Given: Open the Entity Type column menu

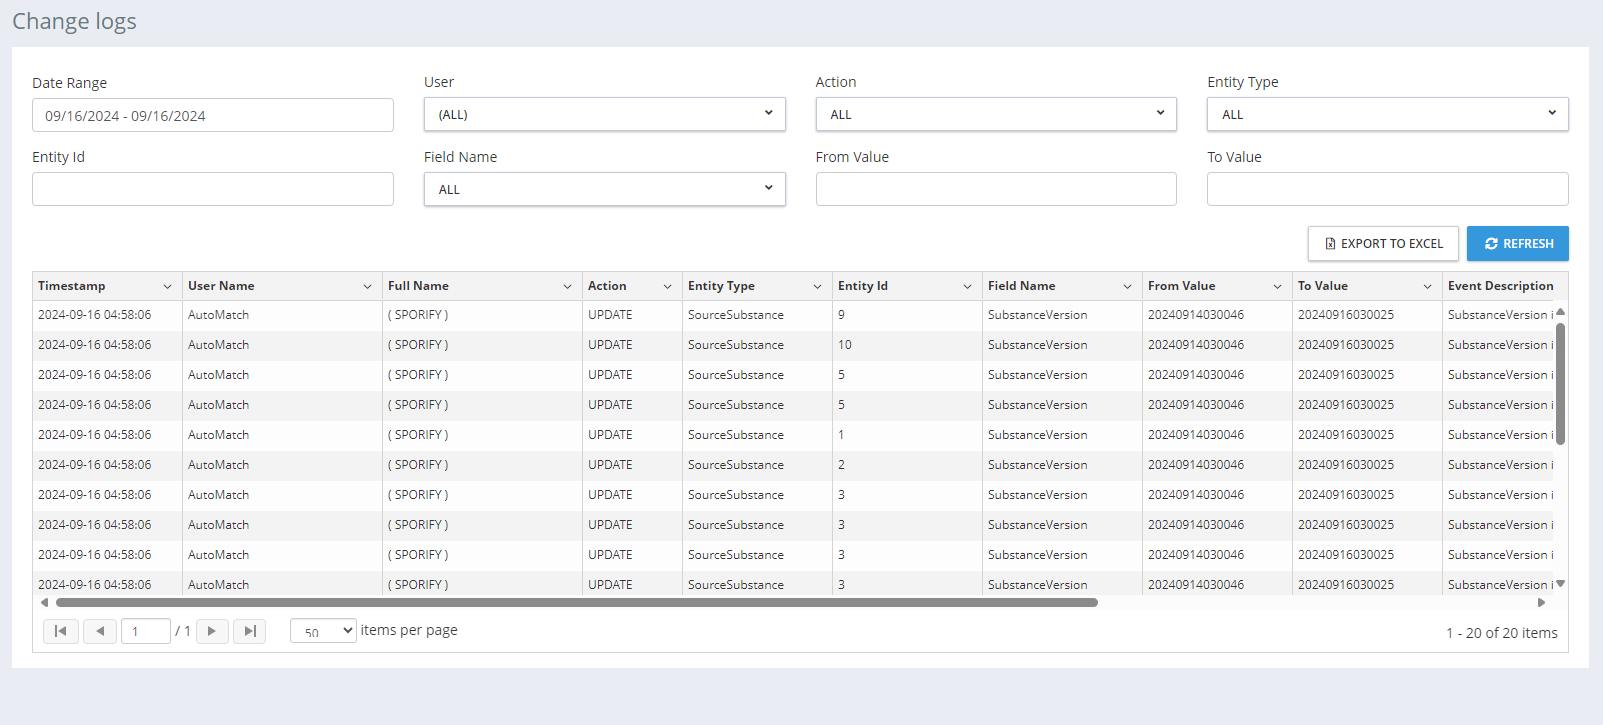Looking at the screenshot, I should (817, 287).
